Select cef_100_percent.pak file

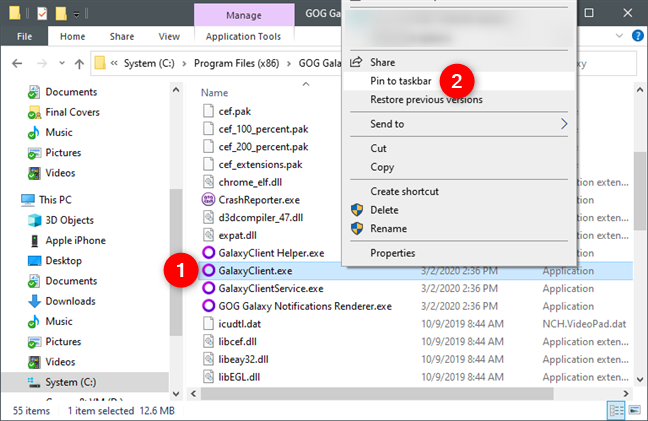click(x=263, y=129)
